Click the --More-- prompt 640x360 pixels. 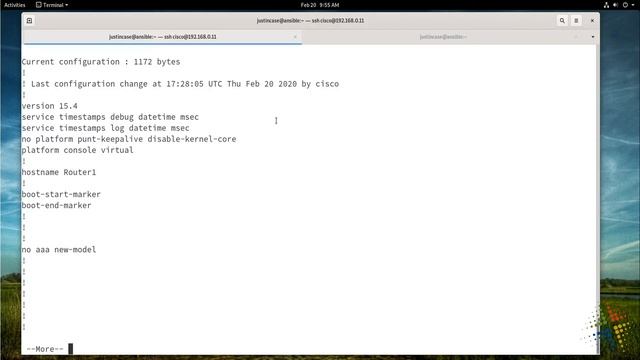click(45, 349)
